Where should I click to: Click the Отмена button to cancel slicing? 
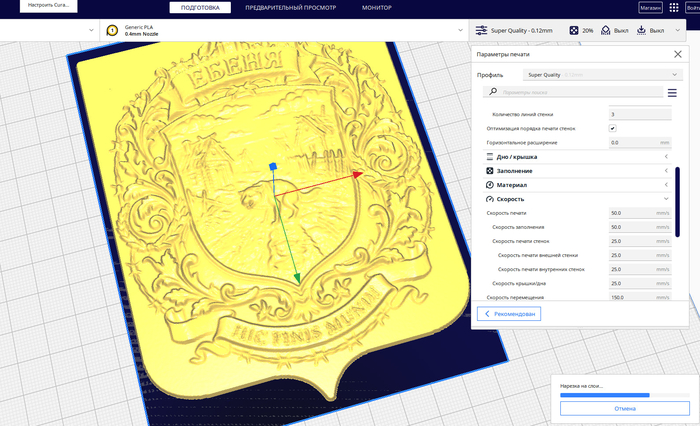[x=624, y=408]
